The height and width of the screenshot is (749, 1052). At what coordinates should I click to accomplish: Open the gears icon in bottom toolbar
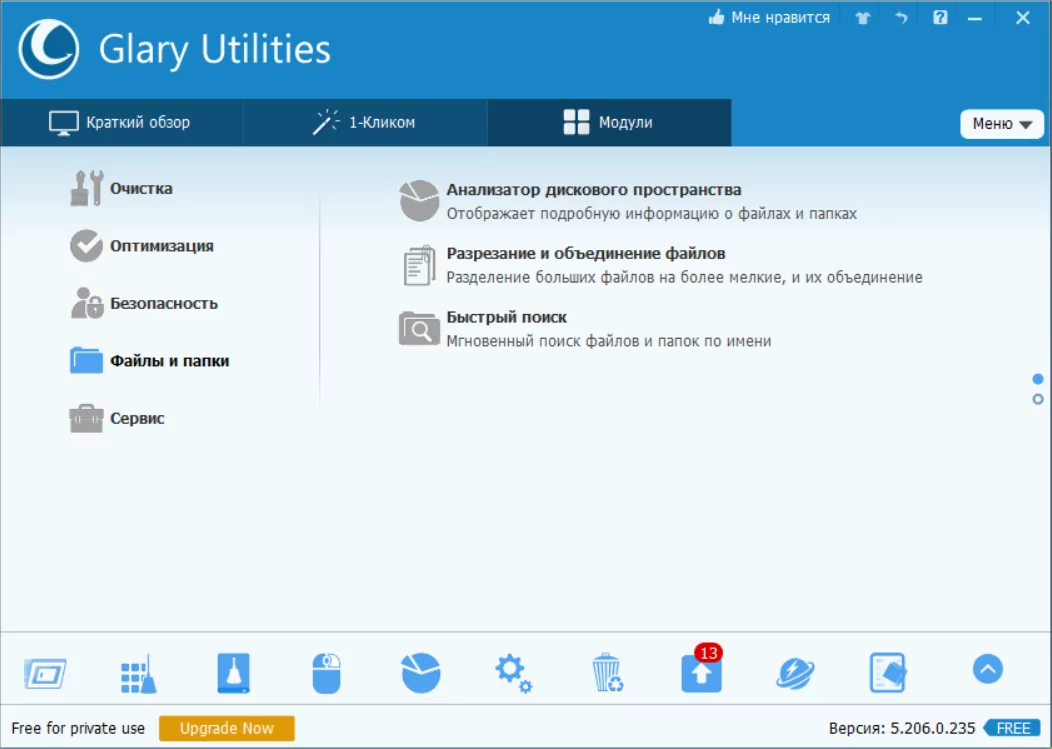pos(514,674)
